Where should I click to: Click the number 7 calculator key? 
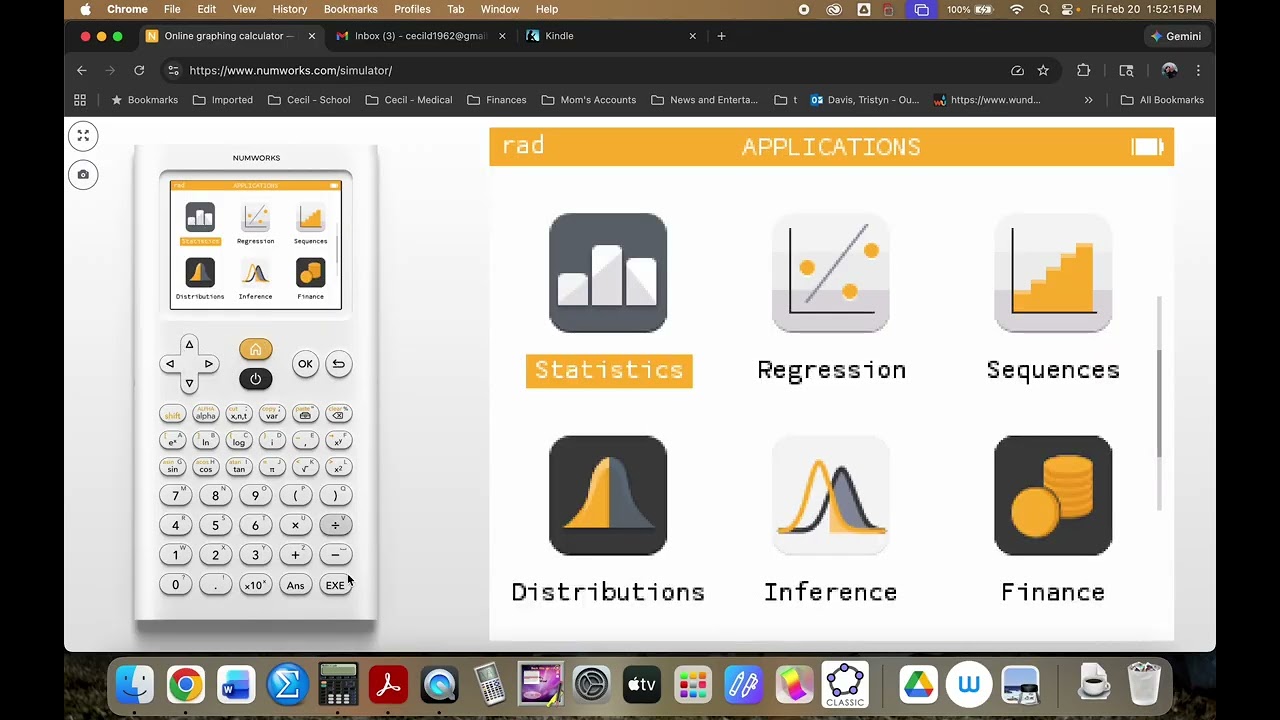tap(175, 496)
